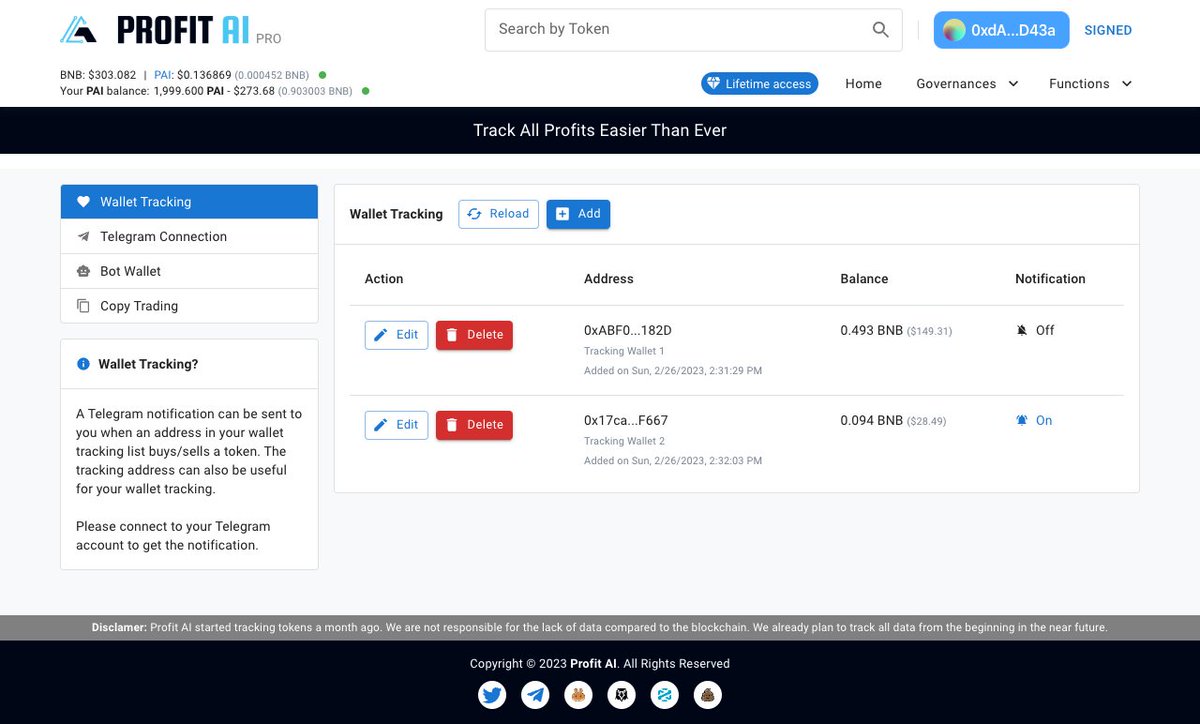Turn on notification for wallet 0xABF0...182D
The image size is (1200, 724).
(x=1035, y=330)
